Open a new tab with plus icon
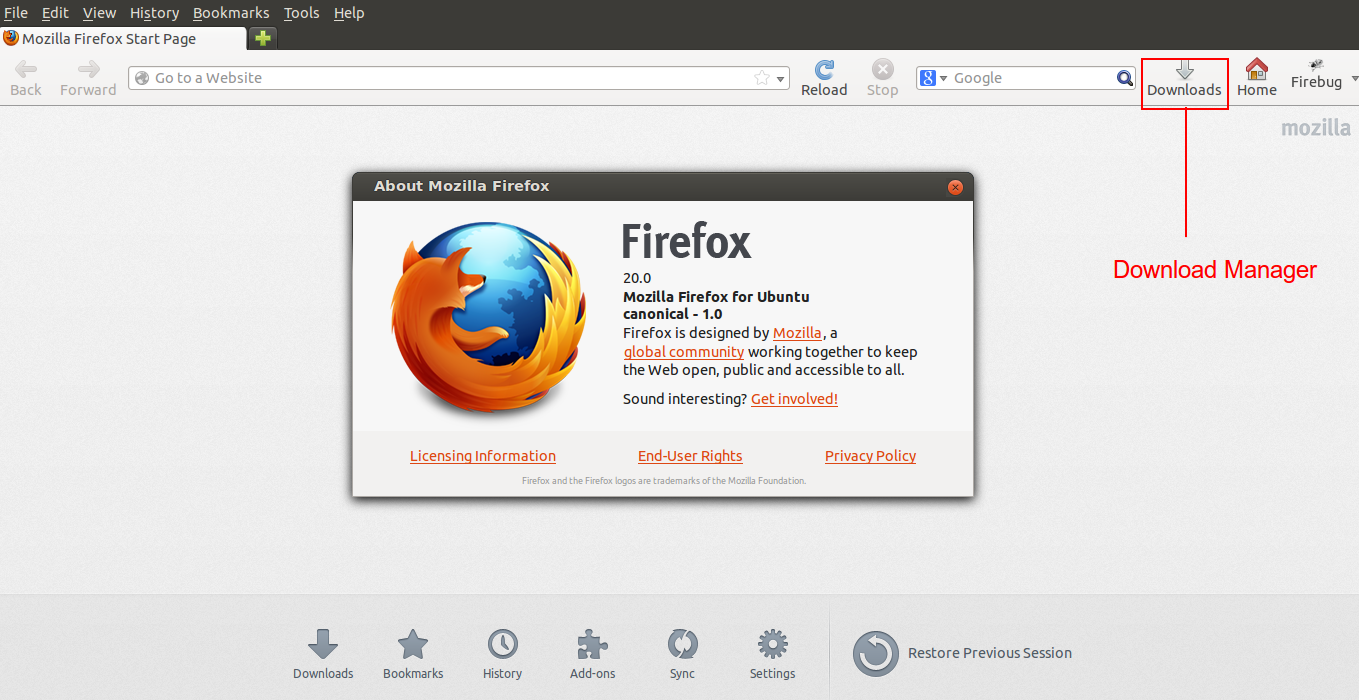The height and width of the screenshot is (700, 1359). [x=263, y=38]
